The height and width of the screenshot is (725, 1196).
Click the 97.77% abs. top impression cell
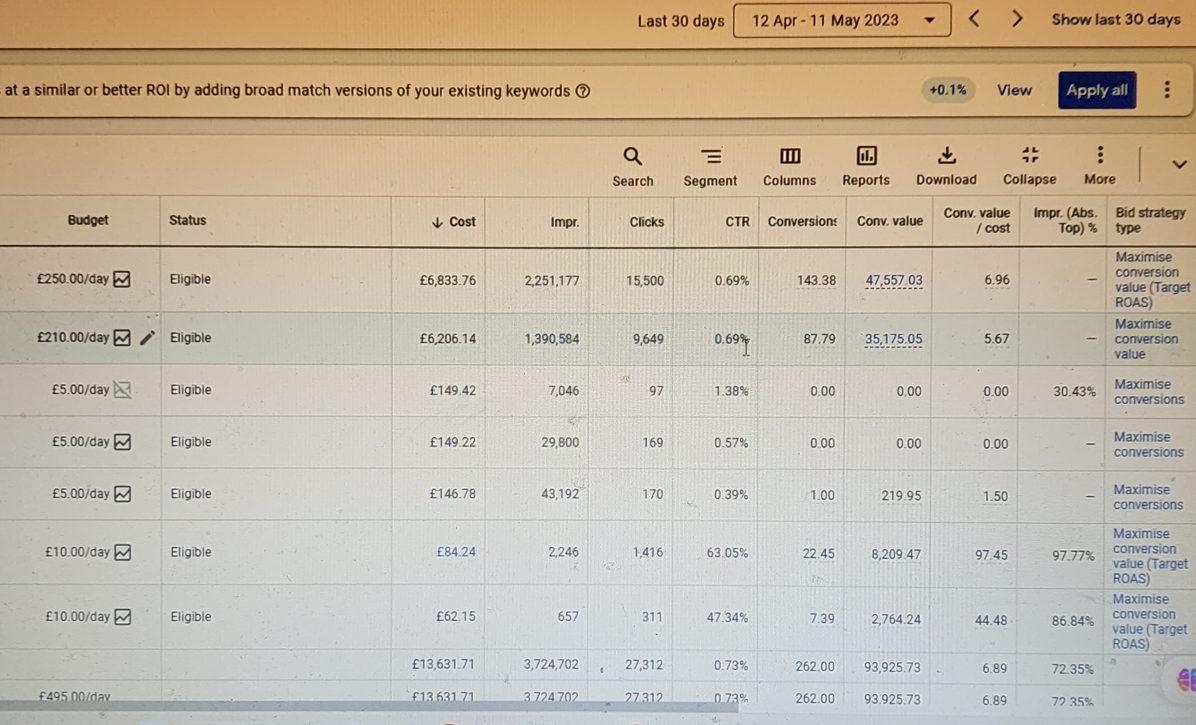tap(1072, 555)
